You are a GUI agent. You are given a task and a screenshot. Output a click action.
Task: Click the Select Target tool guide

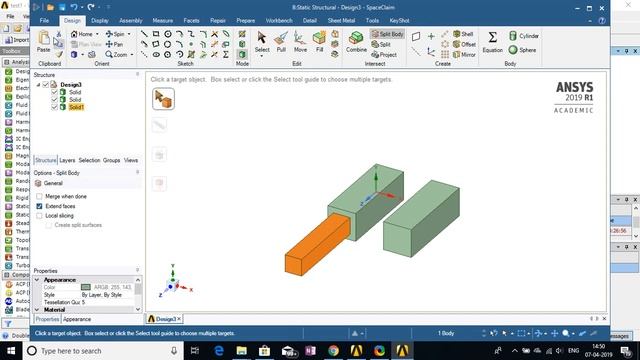163,99
